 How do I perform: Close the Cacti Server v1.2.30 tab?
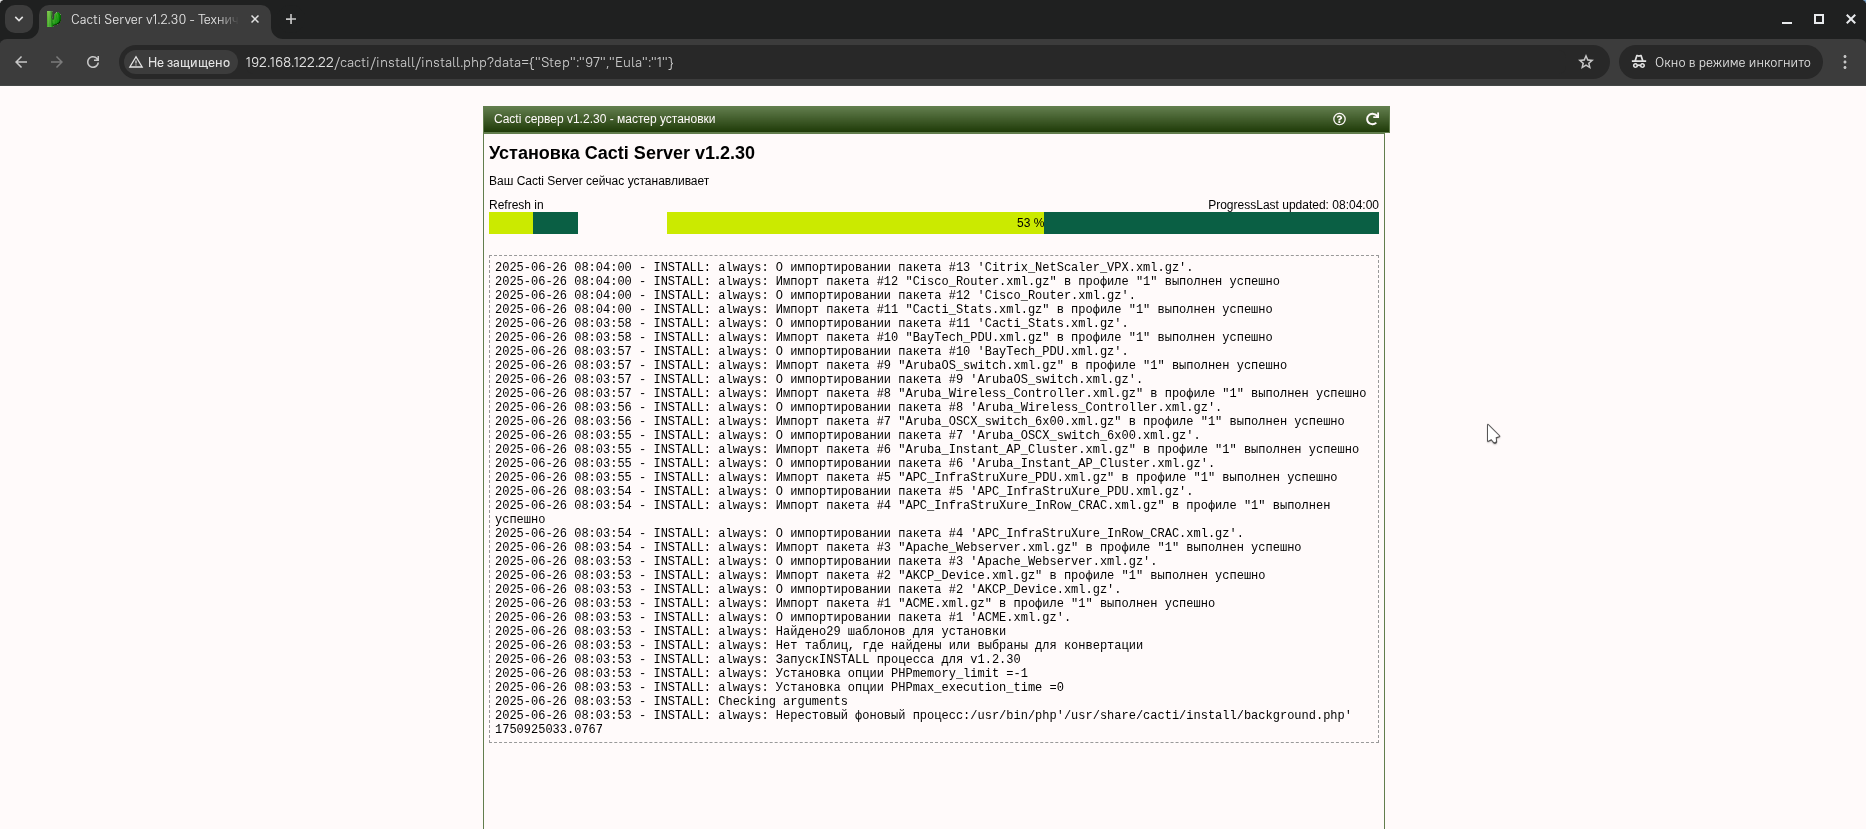pos(255,19)
